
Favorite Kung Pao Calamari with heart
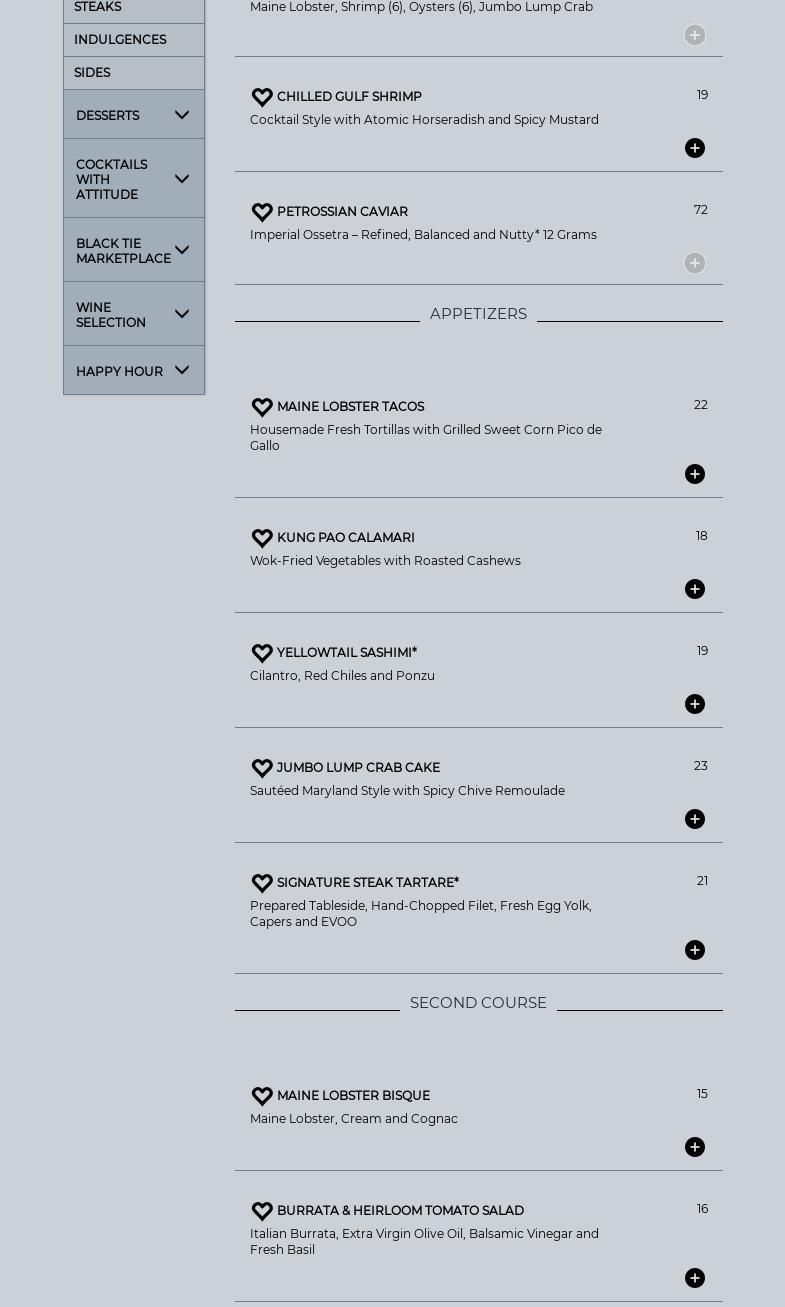click(262, 538)
